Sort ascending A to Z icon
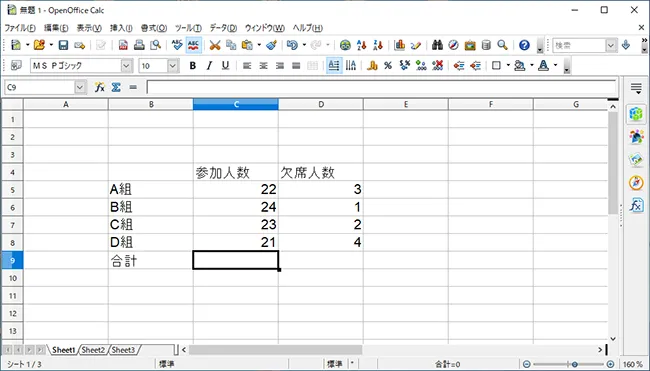 361,45
